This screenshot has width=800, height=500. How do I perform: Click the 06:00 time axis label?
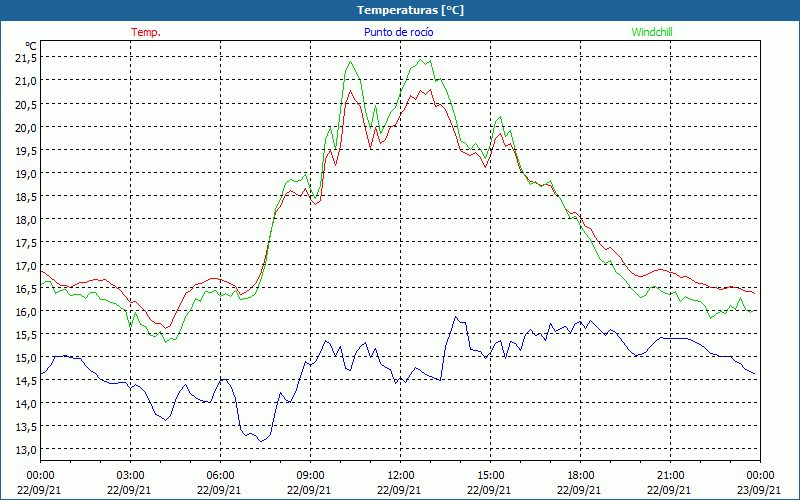[220, 475]
